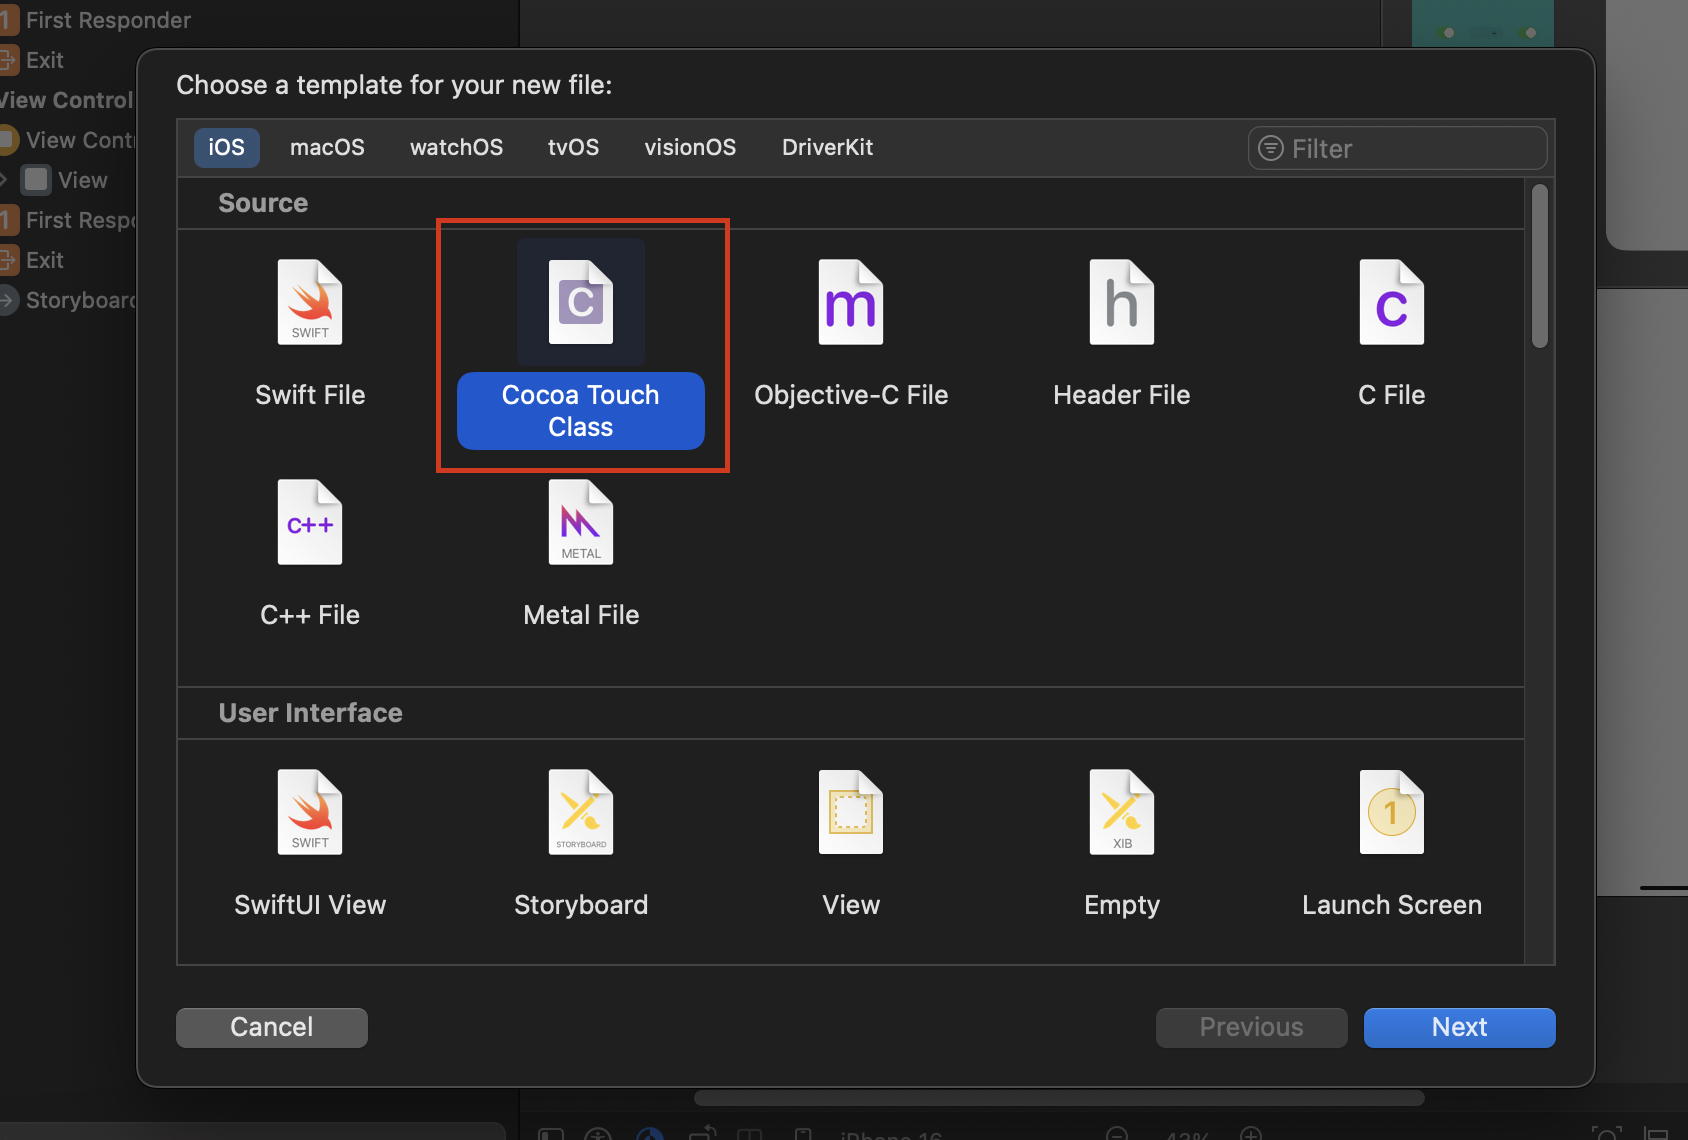The height and width of the screenshot is (1140, 1688).
Task: Show DriverKit templates tab
Action: [x=827, y=147]
